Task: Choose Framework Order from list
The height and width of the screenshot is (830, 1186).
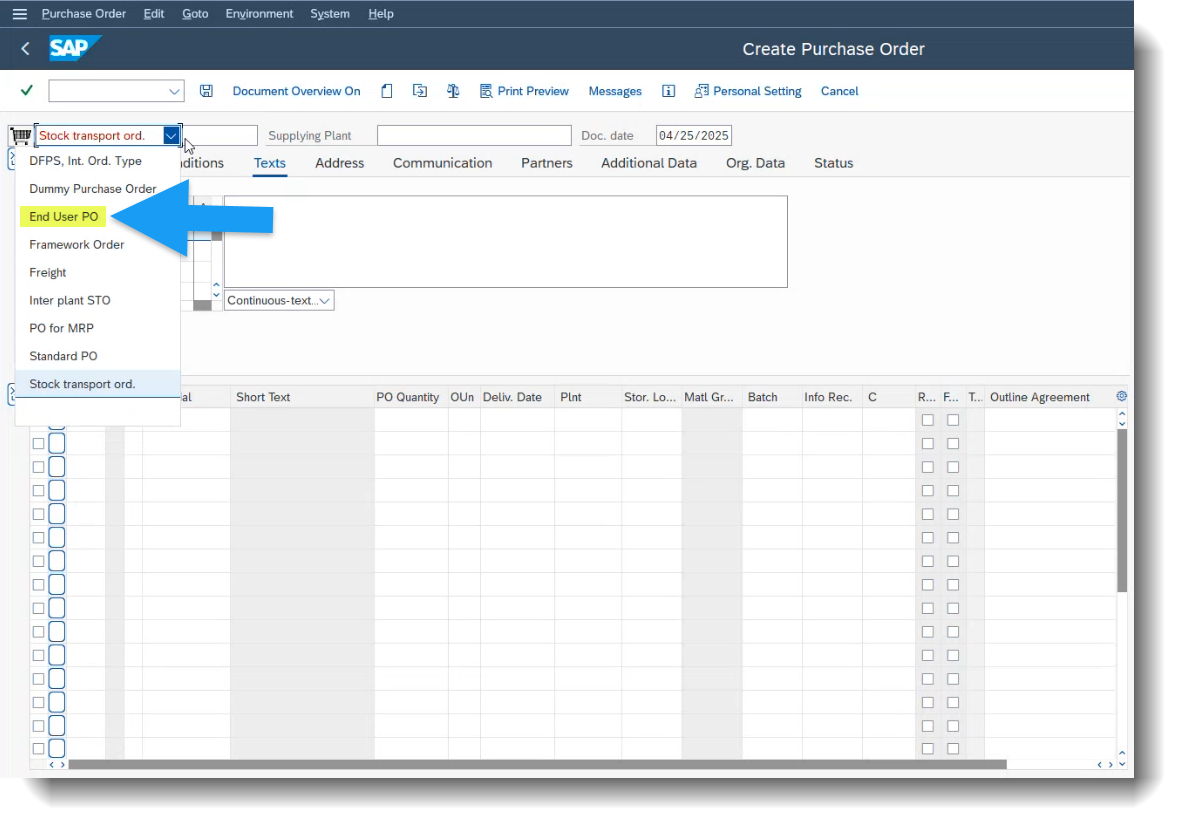Action: pos(98,245)
